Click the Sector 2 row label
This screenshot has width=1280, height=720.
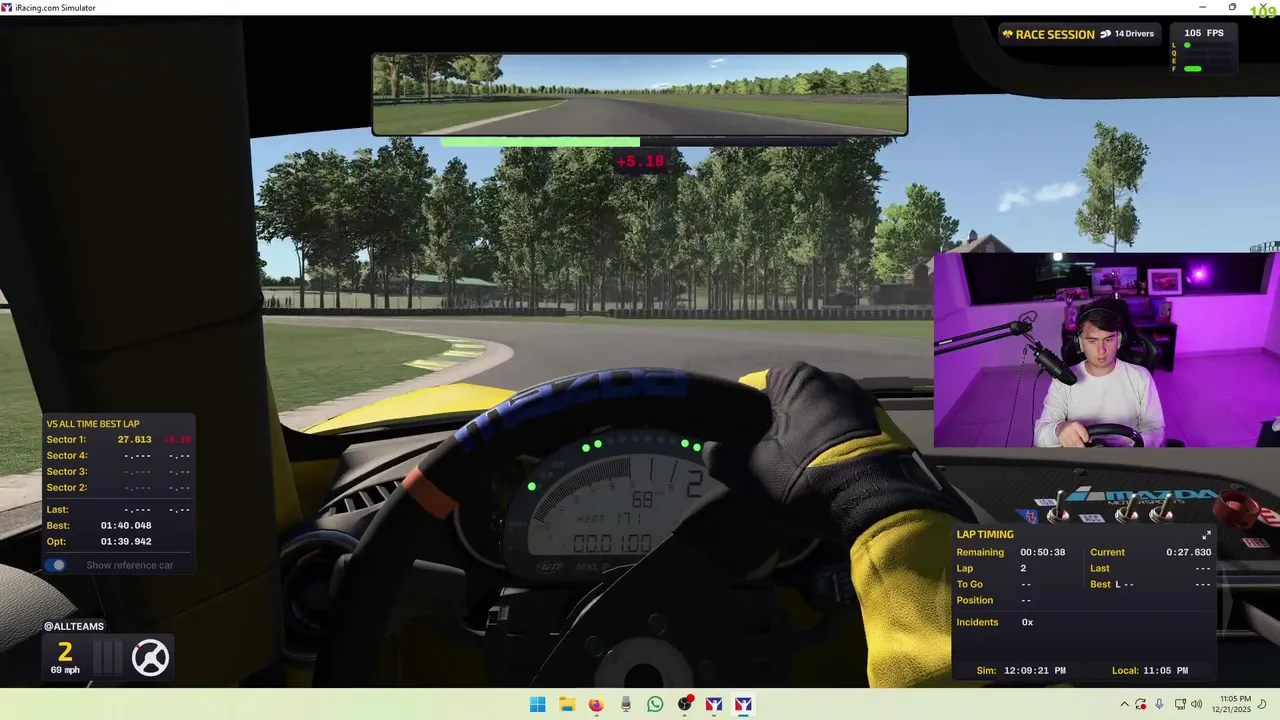67,487
